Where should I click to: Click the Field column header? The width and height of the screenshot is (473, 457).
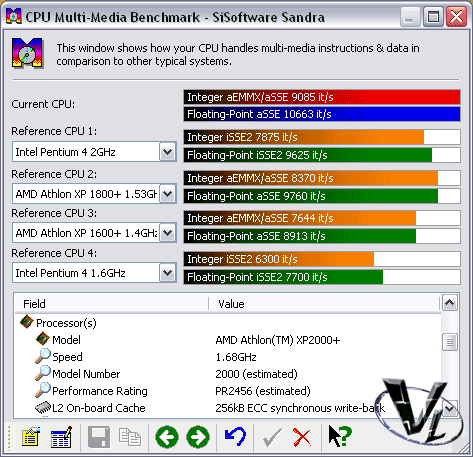(x=112, y=304)
